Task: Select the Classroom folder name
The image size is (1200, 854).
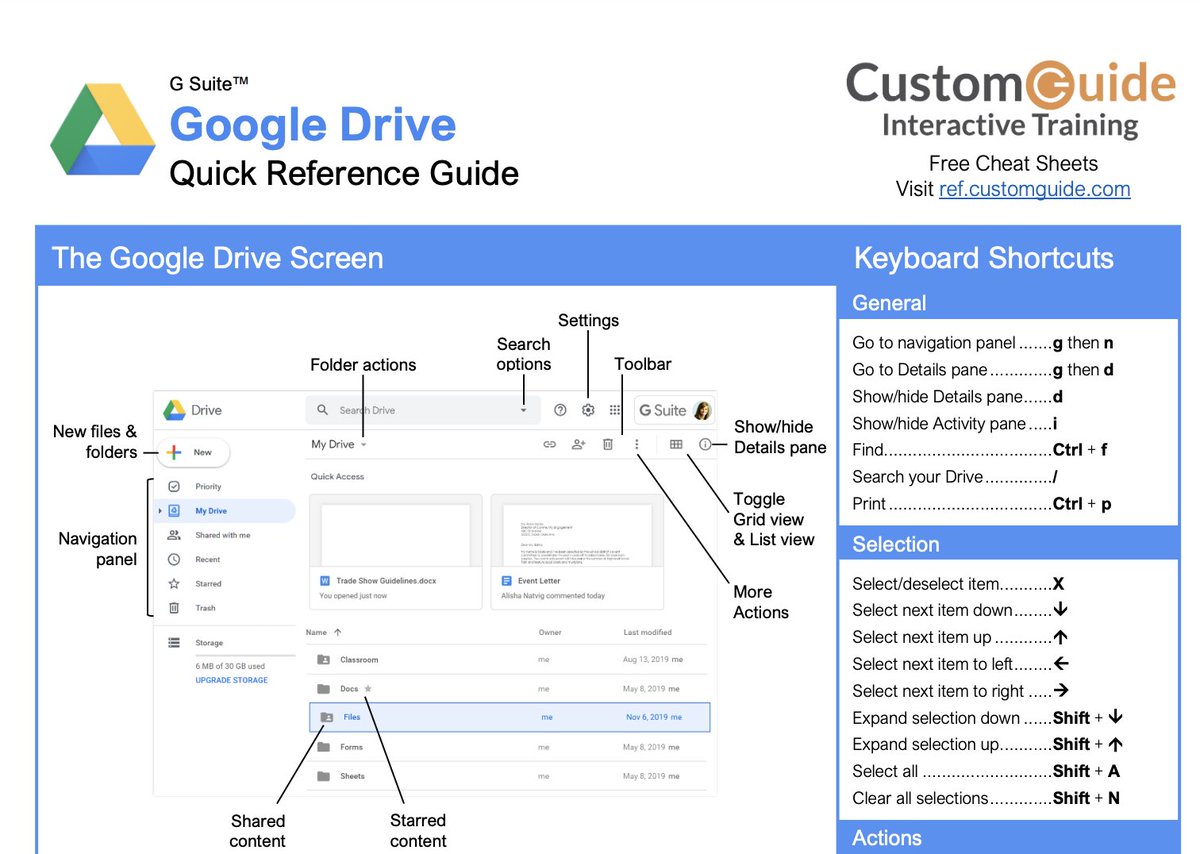Action: click(359, 660)
